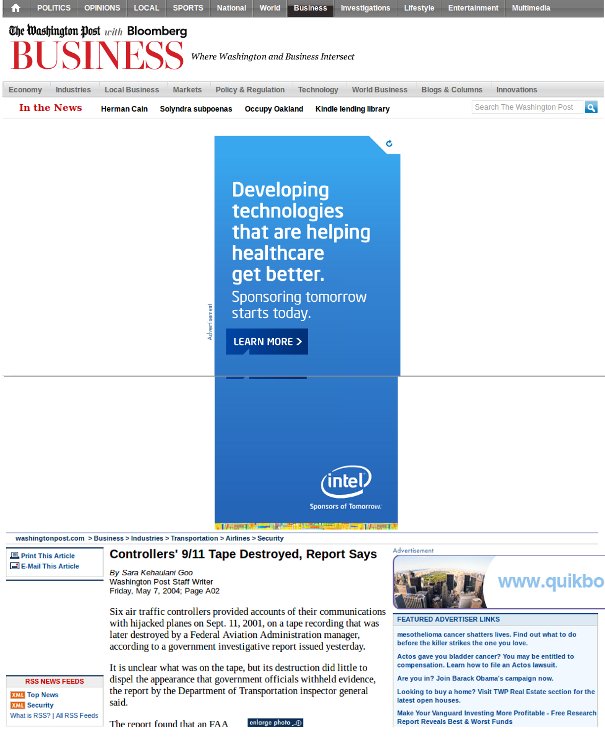Screen dimensions: 605x750
Task: Select the Policy & Regulation tab
Action: pyautogui.click(x=250, y=89)
